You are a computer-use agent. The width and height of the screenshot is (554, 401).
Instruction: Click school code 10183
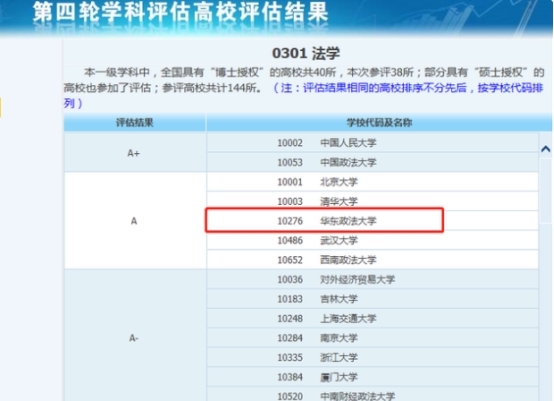tap(290, 299)
